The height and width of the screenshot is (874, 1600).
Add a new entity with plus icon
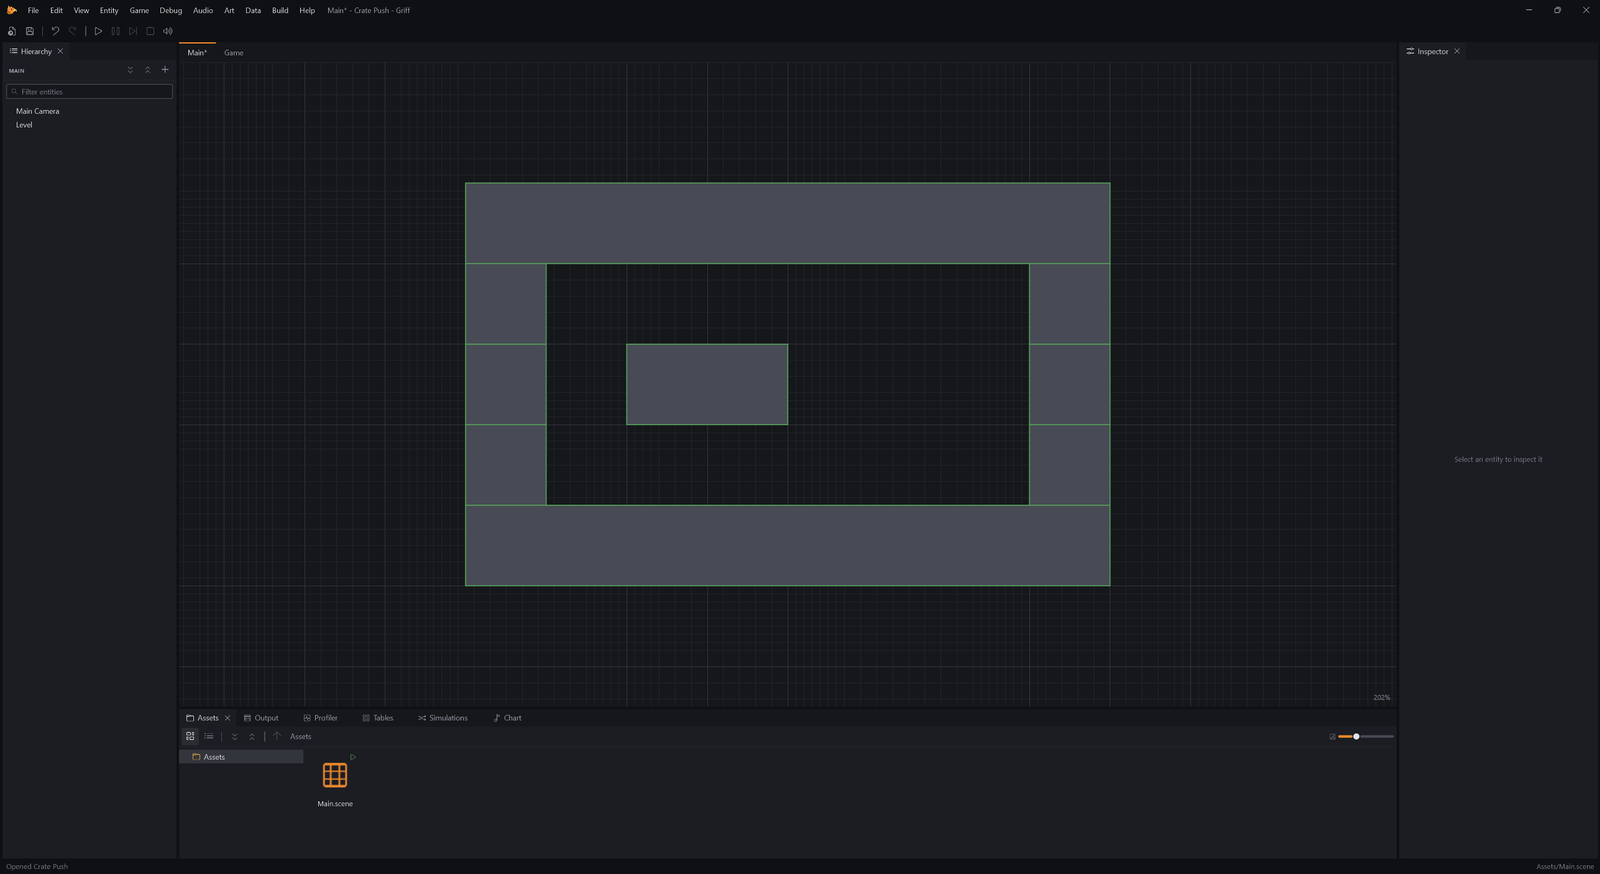point(165,70)
